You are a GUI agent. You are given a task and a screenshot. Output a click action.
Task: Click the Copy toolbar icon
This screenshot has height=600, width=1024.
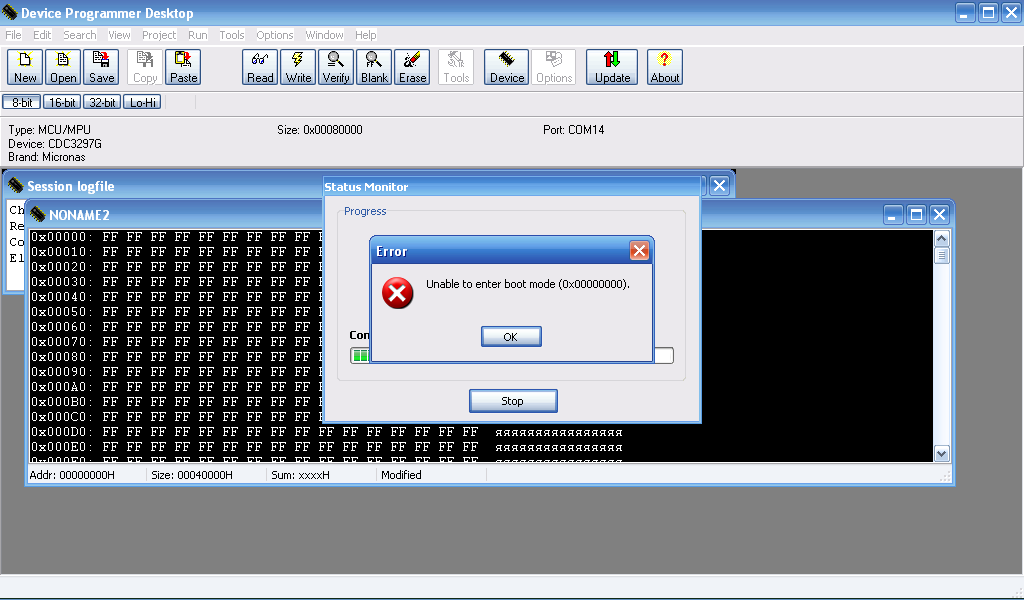145,67
